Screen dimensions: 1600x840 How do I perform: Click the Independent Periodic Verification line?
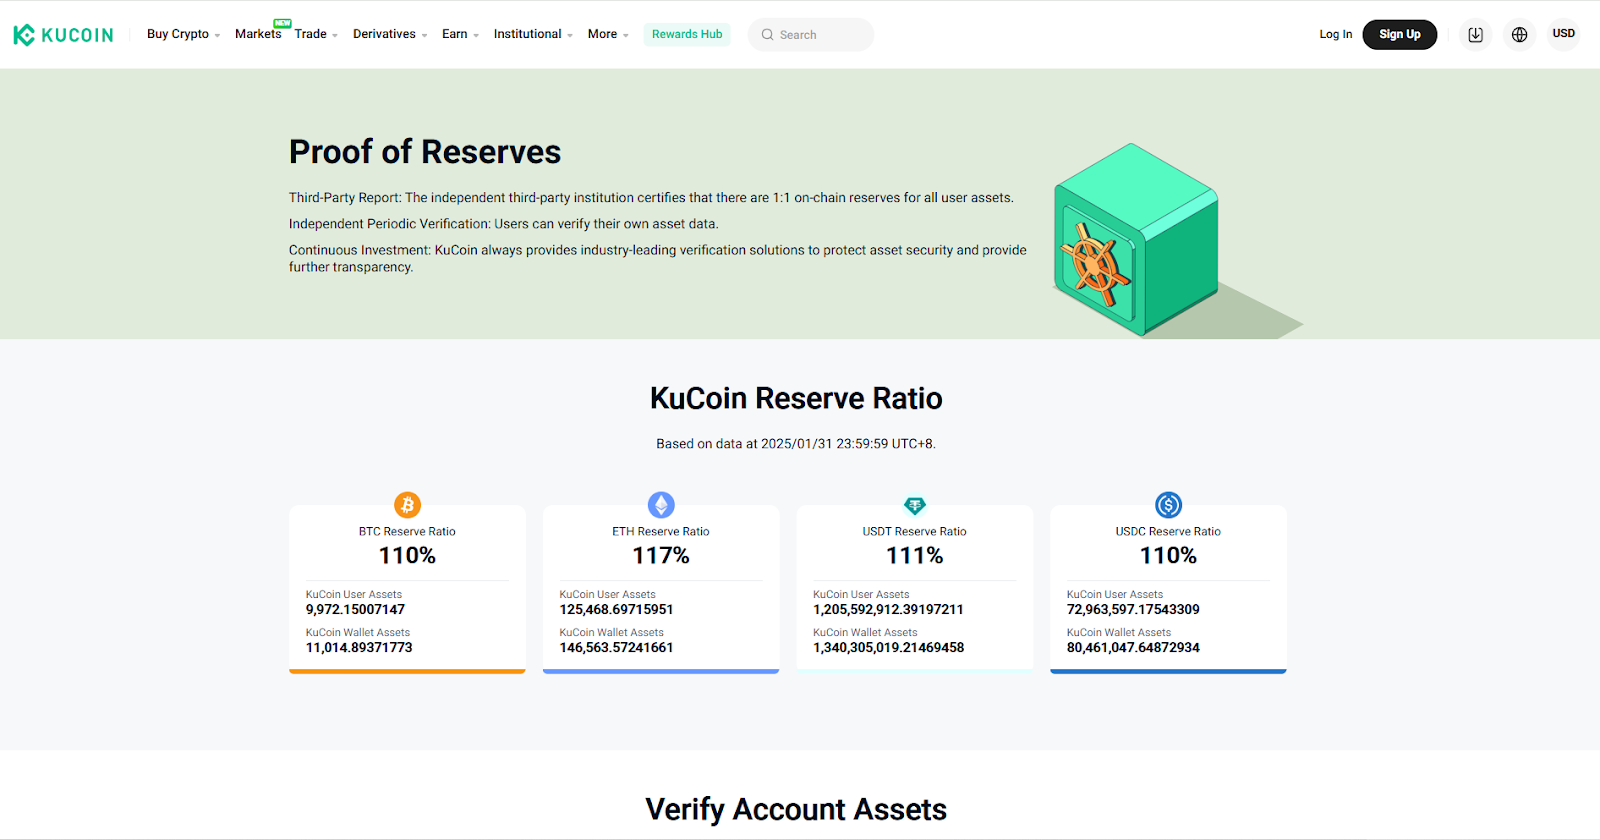[x=504, y=224]
